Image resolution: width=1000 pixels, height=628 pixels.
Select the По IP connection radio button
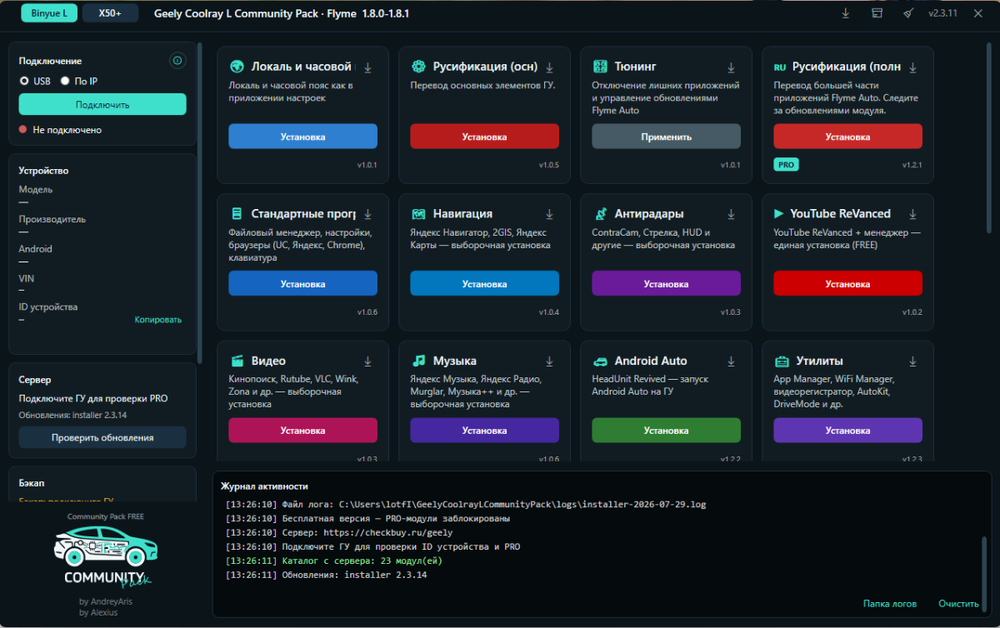coord(64,81)
